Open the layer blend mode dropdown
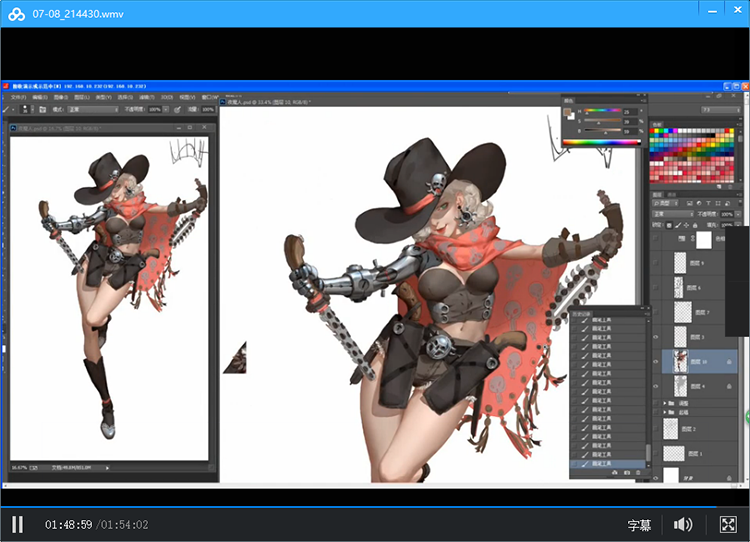This screenshot has height=542, width=750. [672, 214]
